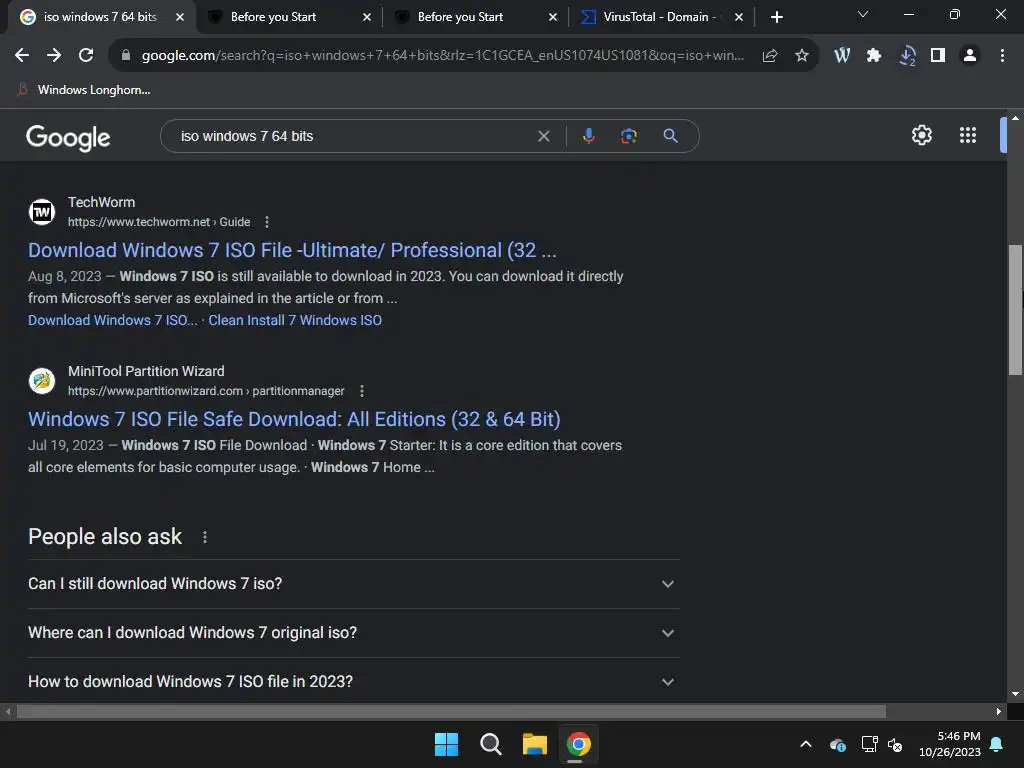This screenshot has height=768, width=1024.
Task: Open the taskbar clock showing 5:46 PM
Action: pos(950,744)
